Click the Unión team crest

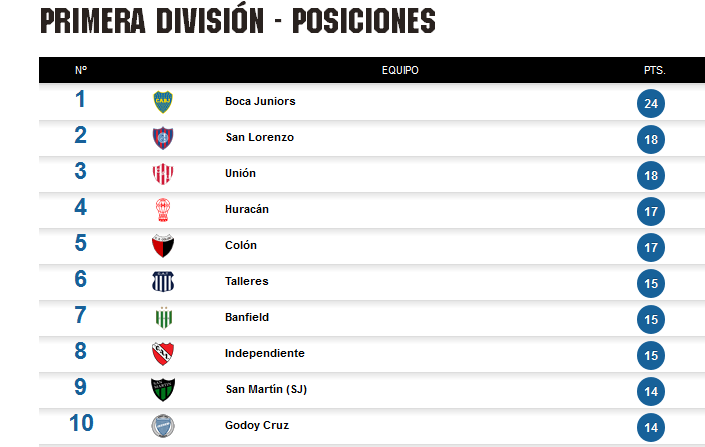pyautogui.click(x=163, y=174)
